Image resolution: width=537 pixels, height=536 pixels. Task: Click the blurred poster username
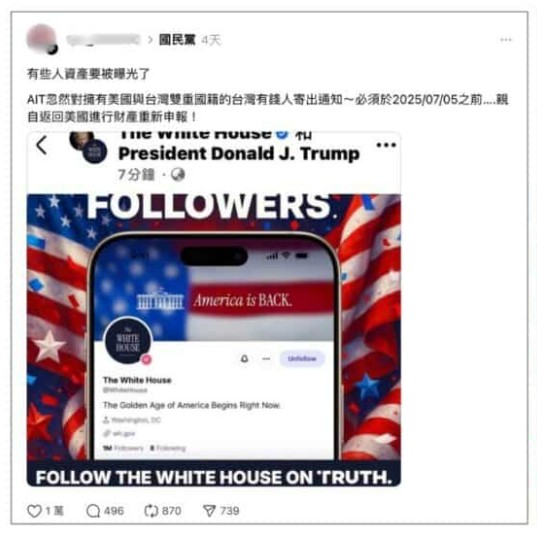click(x=103, y=40)
